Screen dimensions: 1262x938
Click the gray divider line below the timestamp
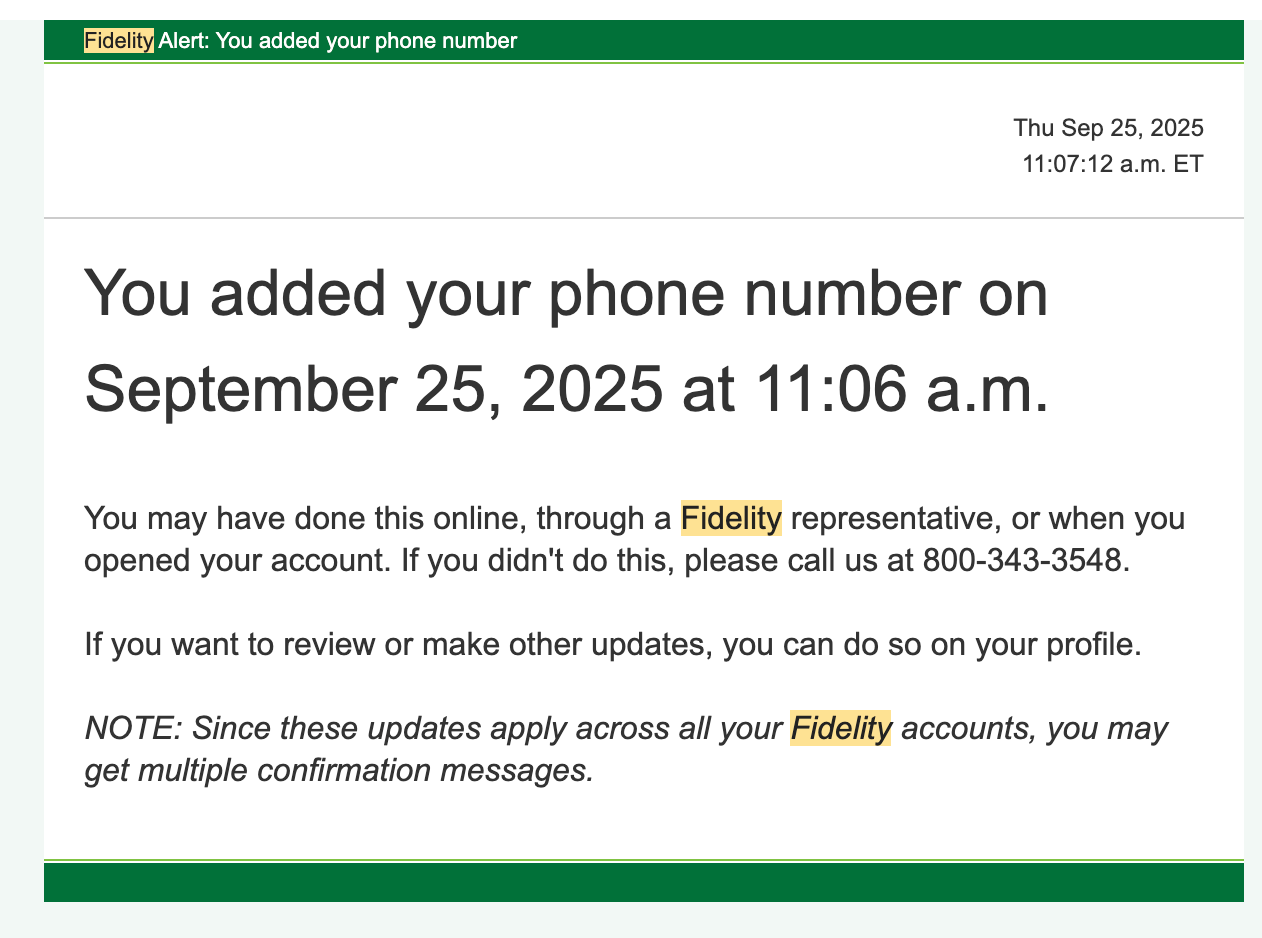pos(643,218)
